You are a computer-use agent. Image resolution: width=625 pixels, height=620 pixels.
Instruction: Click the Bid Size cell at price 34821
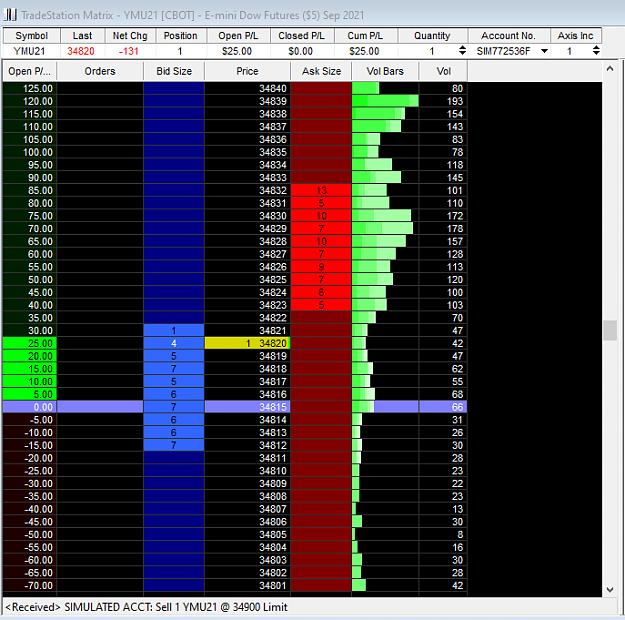tap(174, 331)
